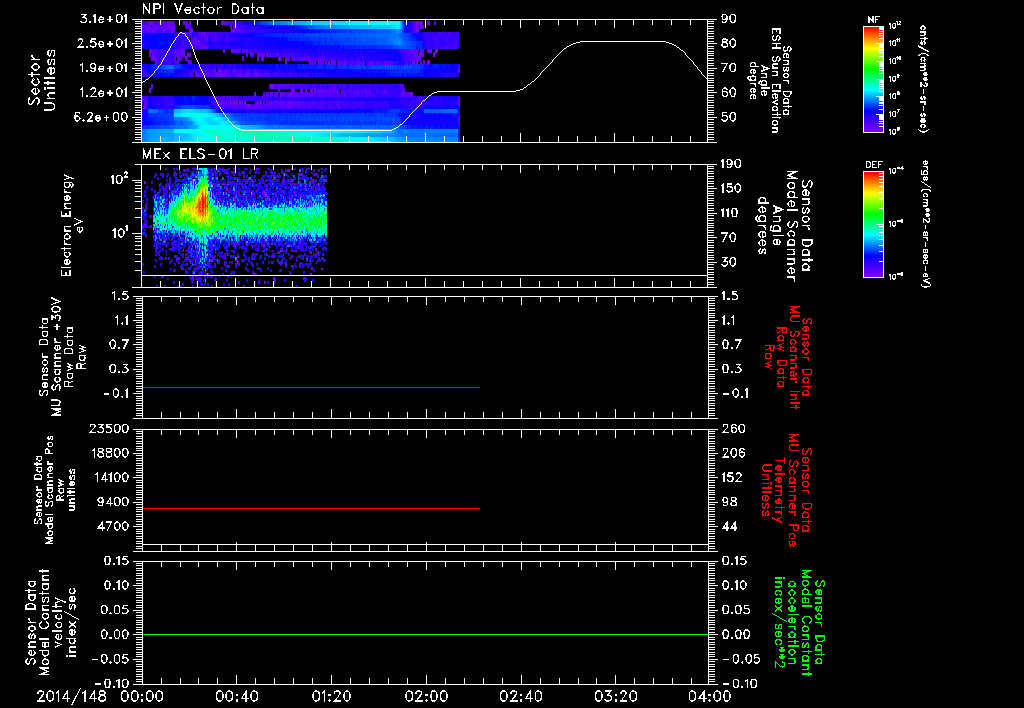Click the "03:20" time axis label

tap(615, 696)
